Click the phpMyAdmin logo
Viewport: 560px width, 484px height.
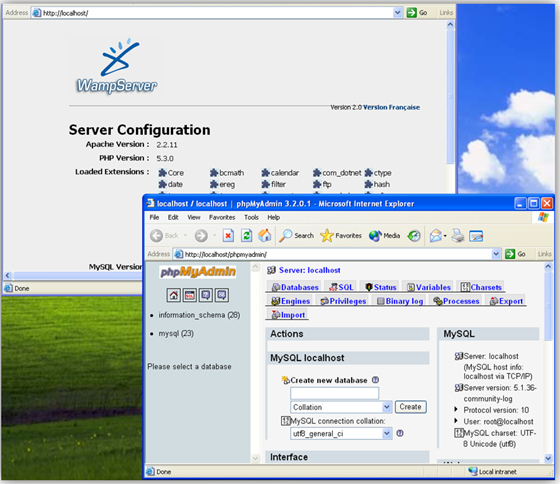pyautogui.click(x=198, y=272)
